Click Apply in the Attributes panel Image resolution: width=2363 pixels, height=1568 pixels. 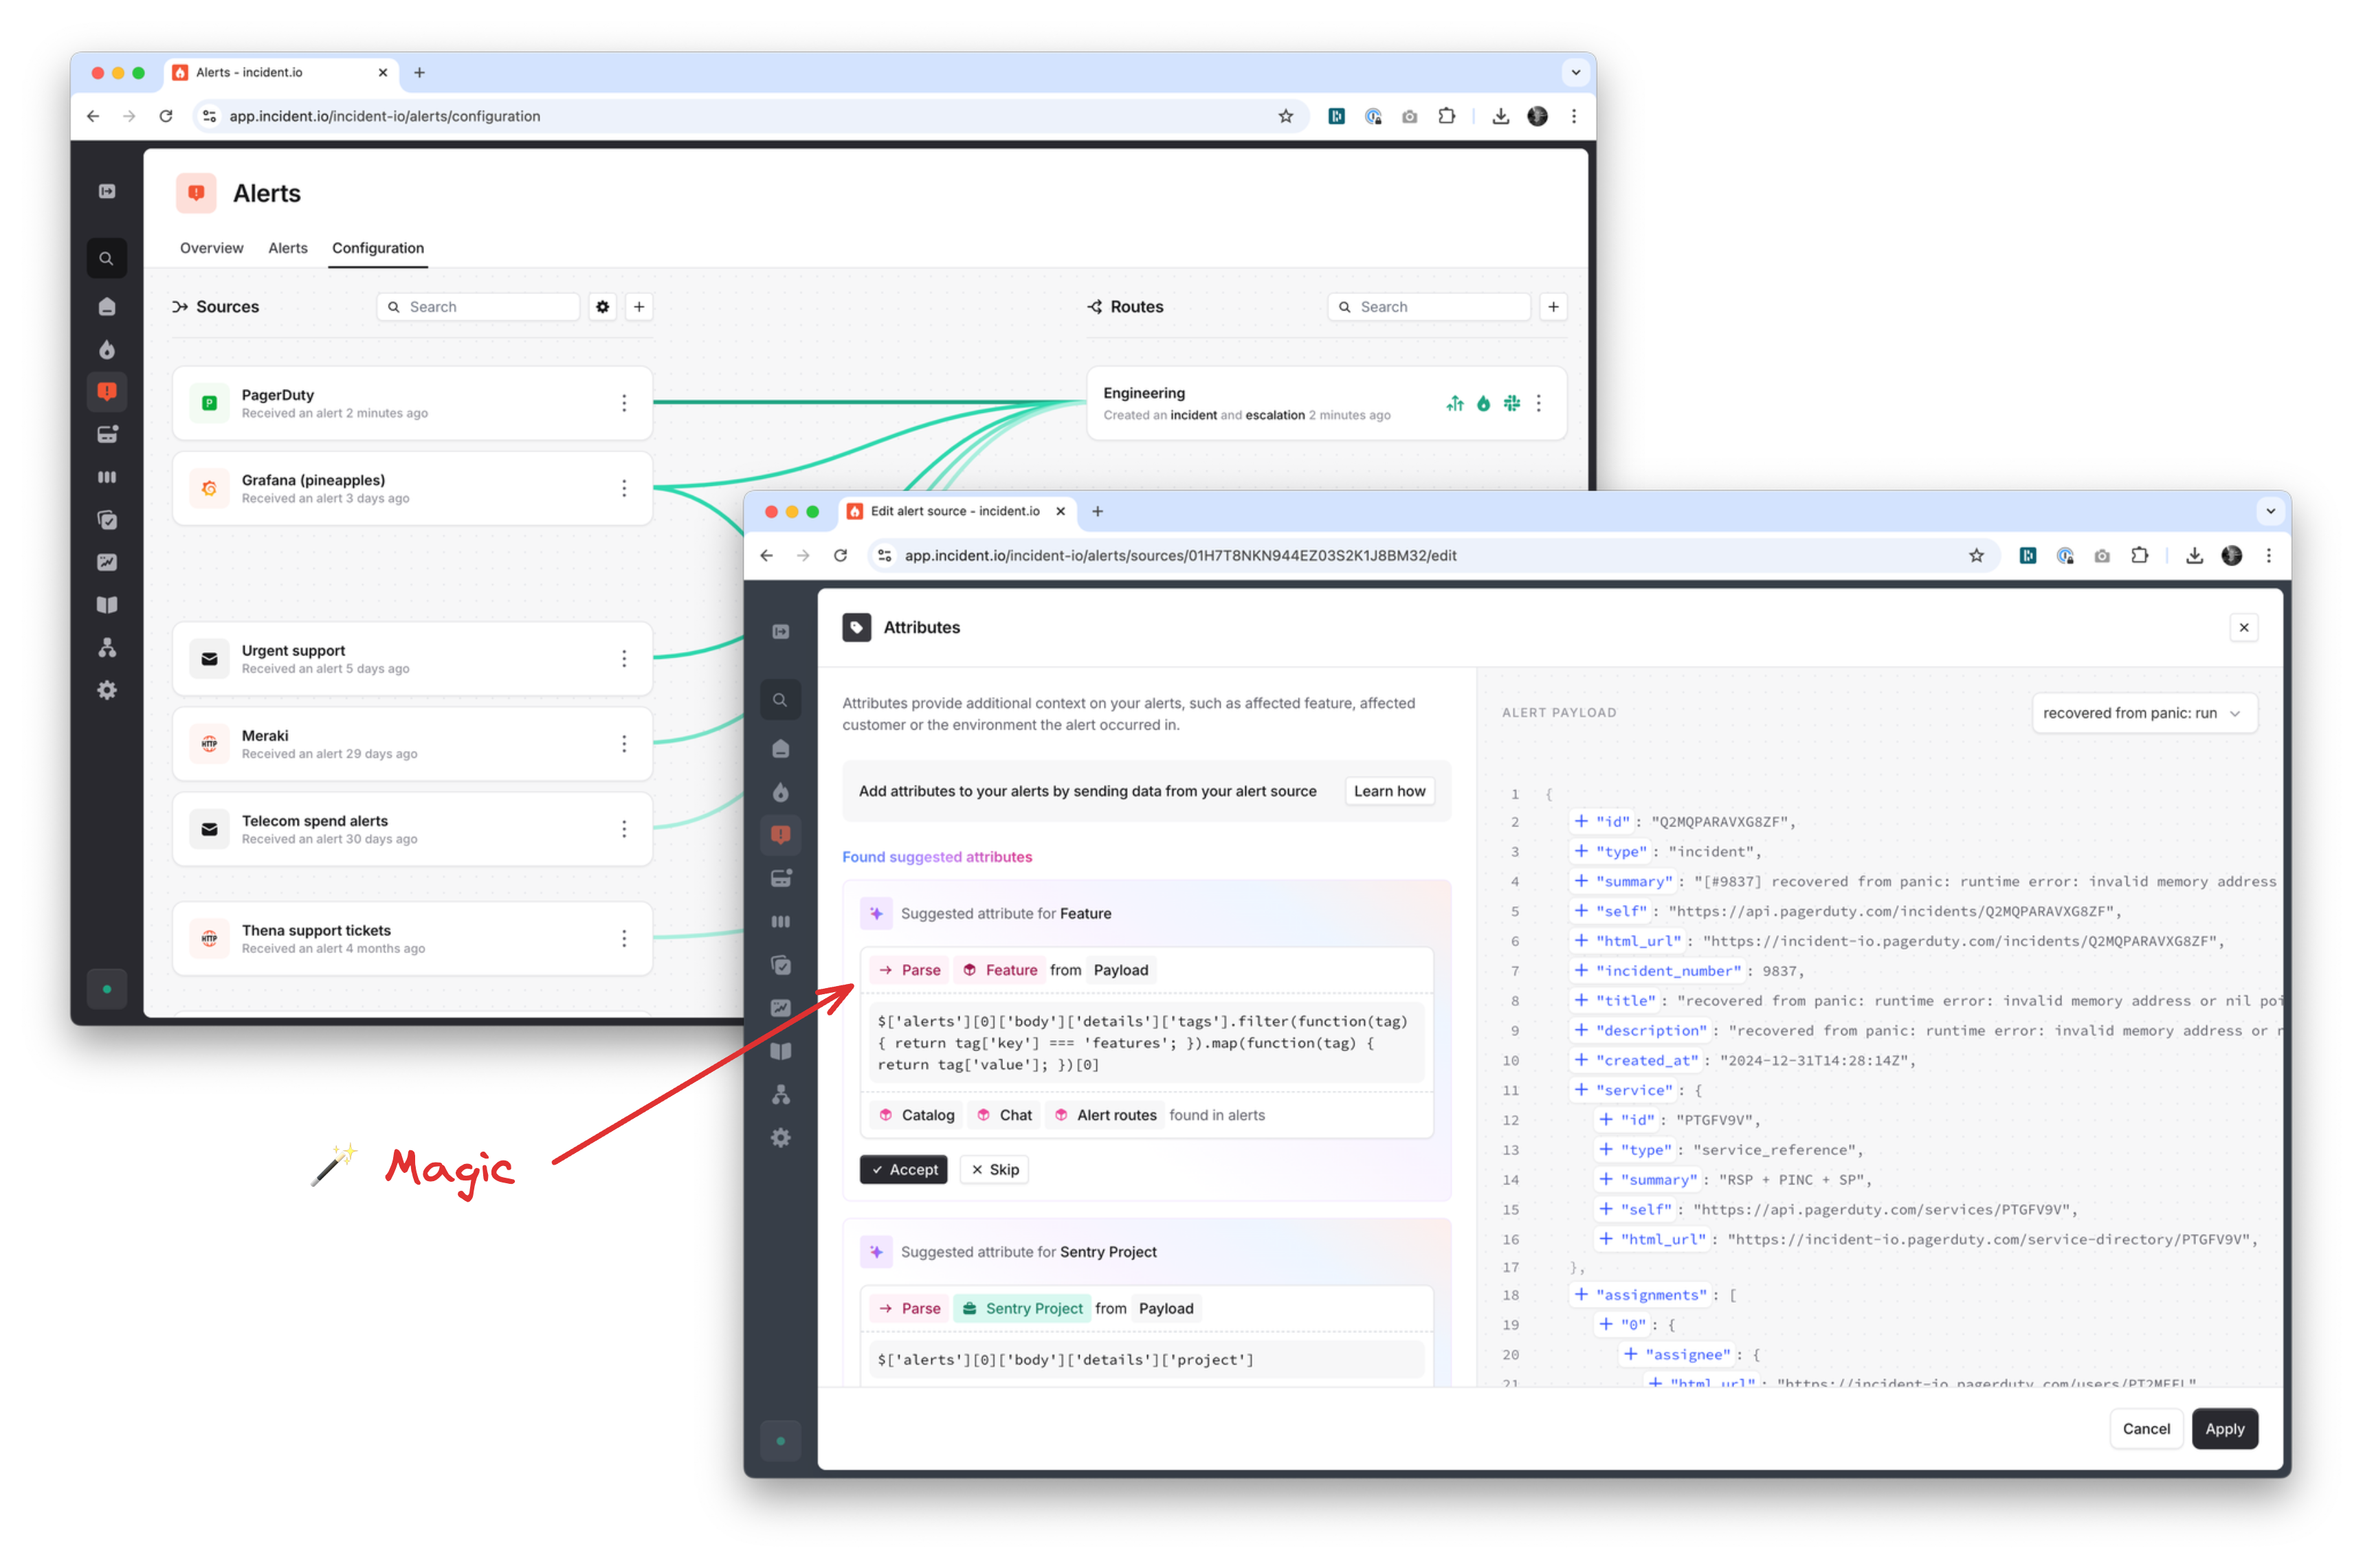(x=2225, y=1429)
